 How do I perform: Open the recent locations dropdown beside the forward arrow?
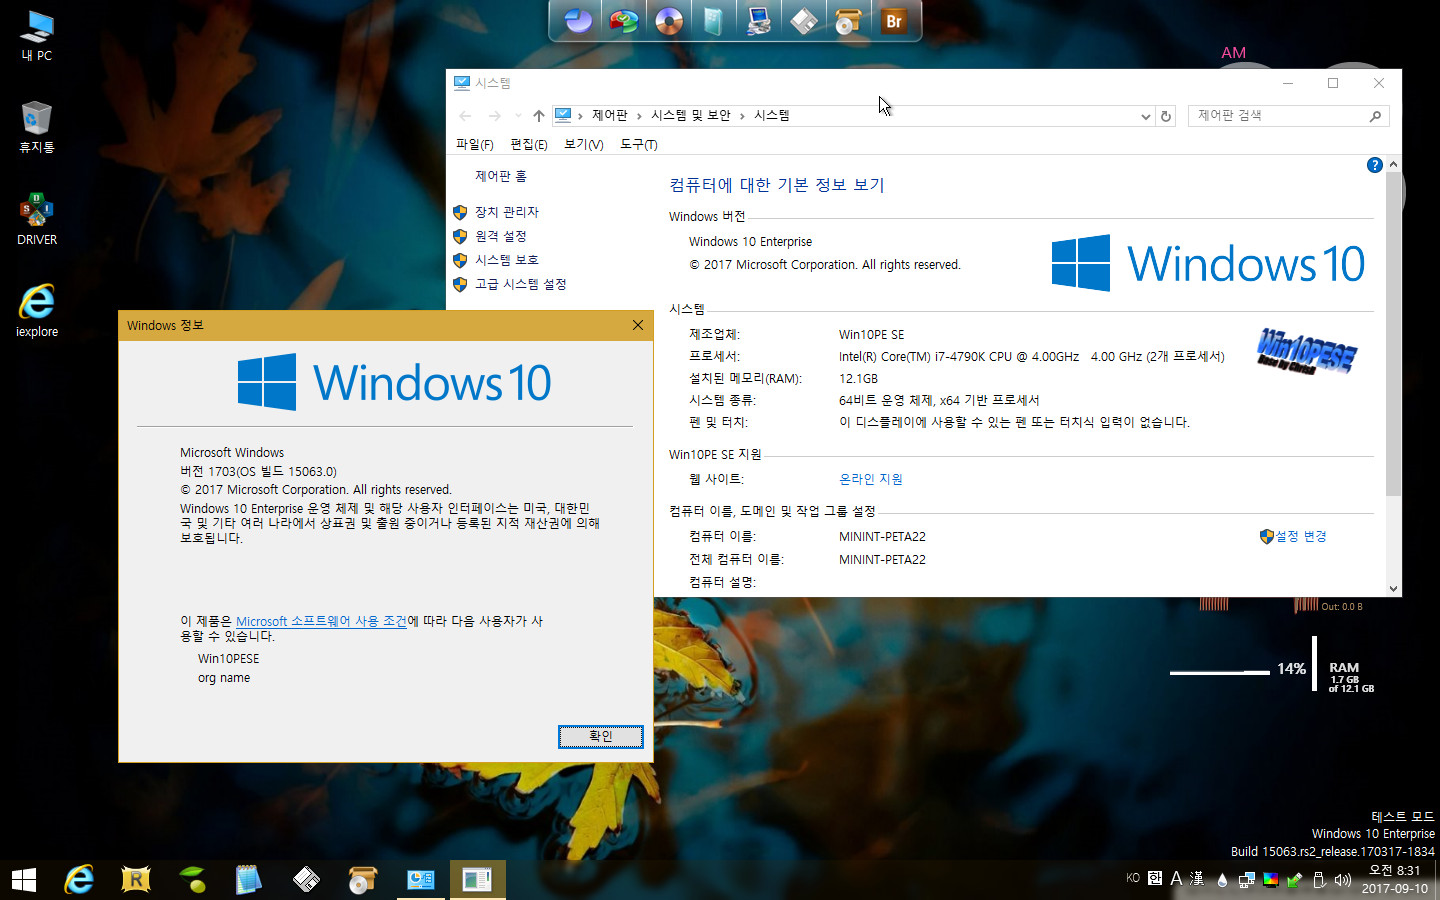pyautogui.click(x=517, y=116)
